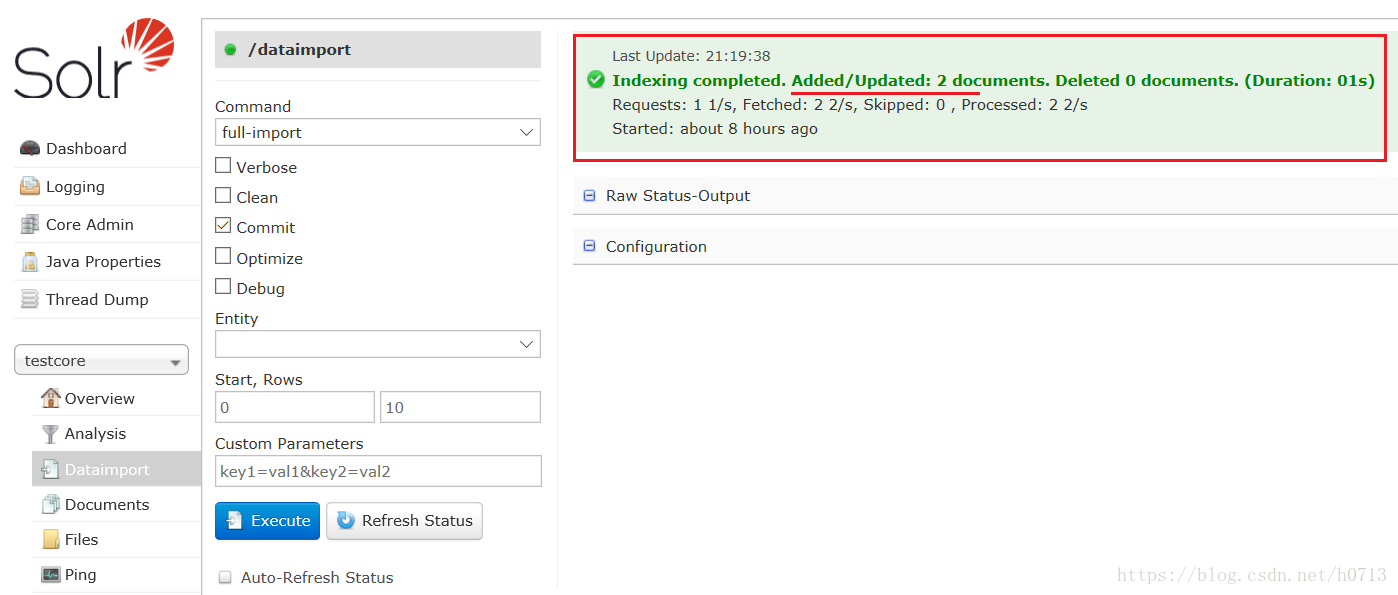Viewport: 1398px width, 595px height.
Task: Click the Thread Dump icon
Action: (30, 300)
